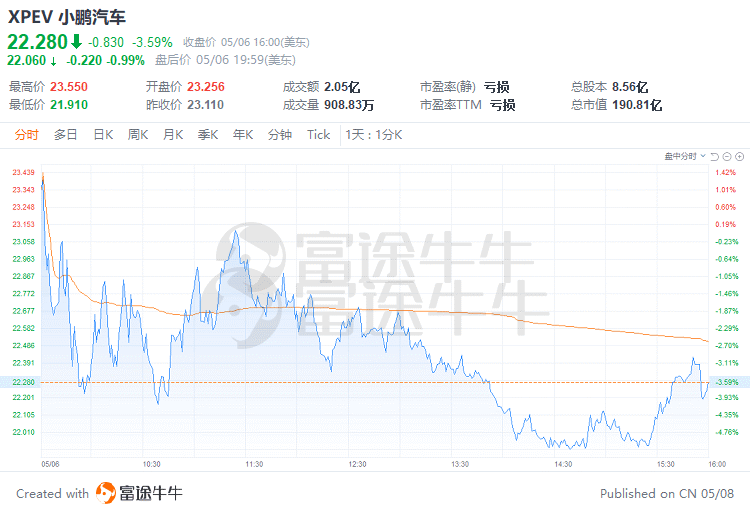Click the 总市值 value 190.81亿
750x514 pixels.
637,105
